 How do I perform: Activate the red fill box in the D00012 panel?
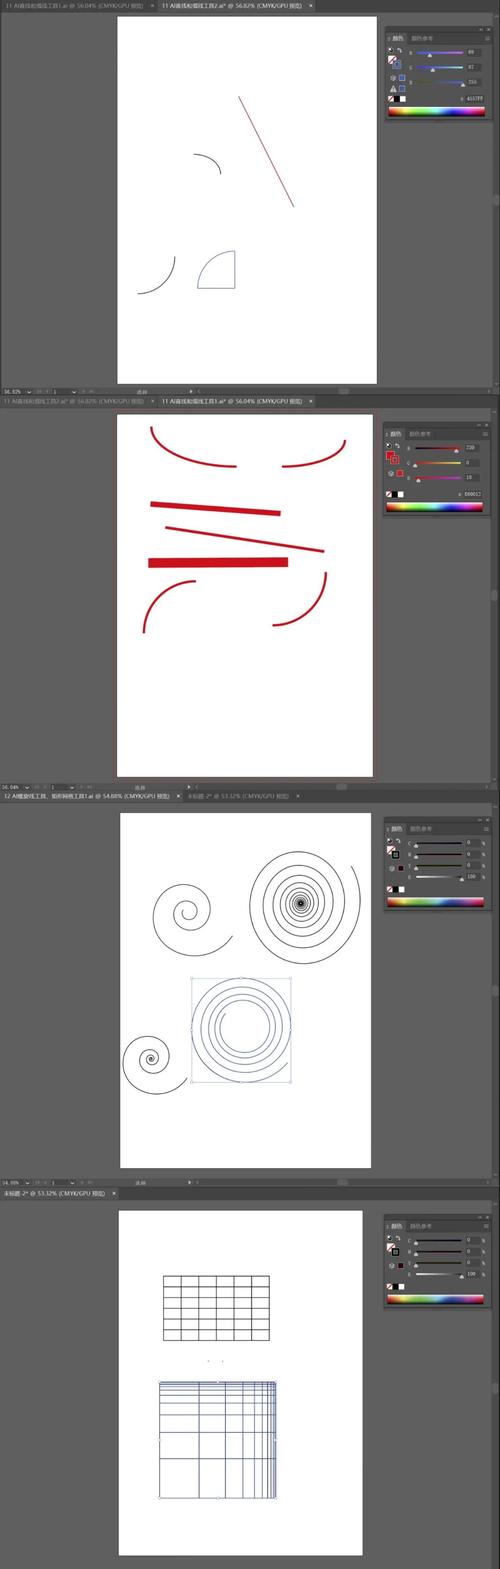390,455
